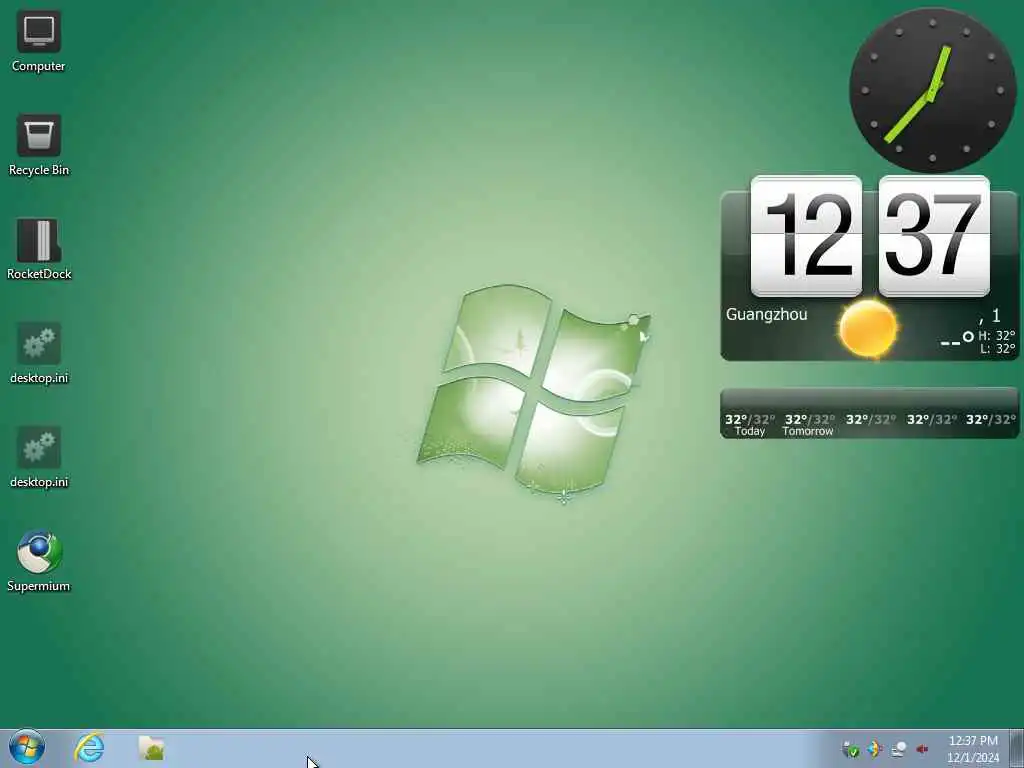Click the taskbar clock showing 12:37 PM
1024x768 pixels.
pos(973,749)
